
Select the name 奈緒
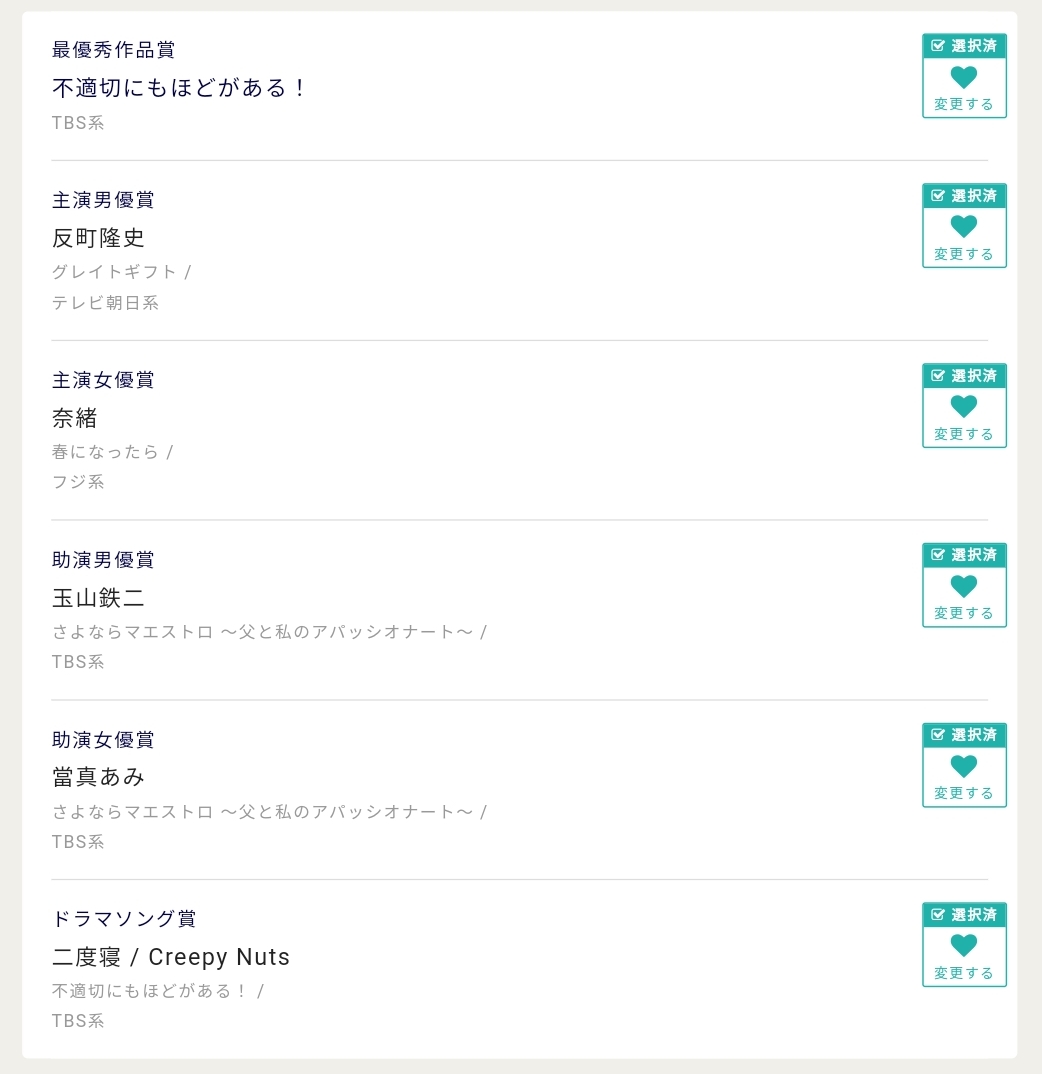[x=75, y=418]
